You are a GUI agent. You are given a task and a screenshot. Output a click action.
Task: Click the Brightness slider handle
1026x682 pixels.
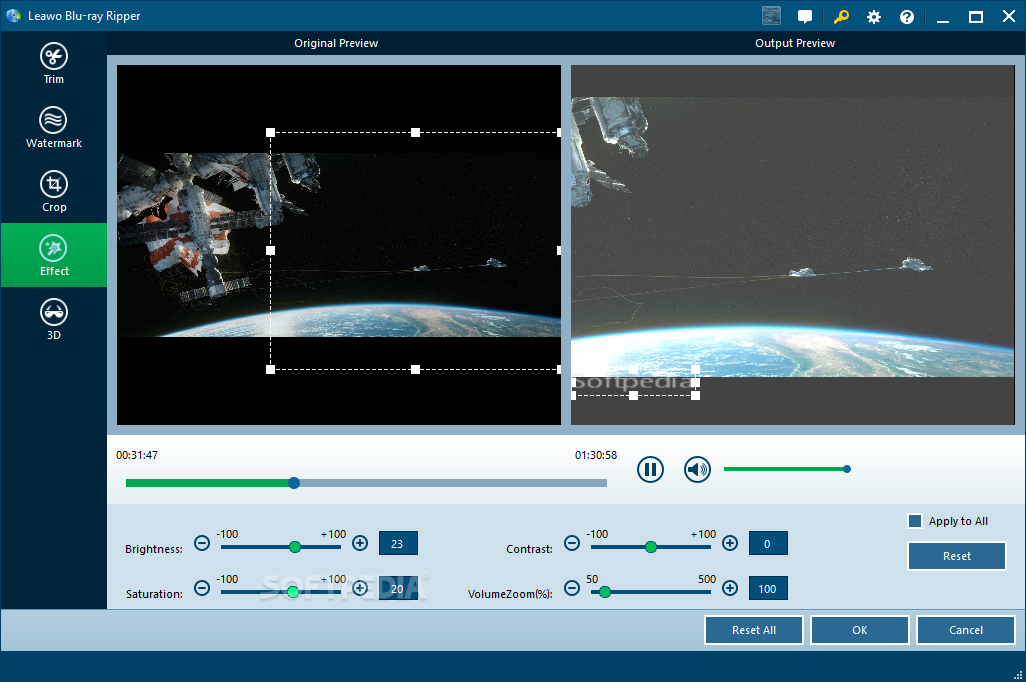click(x=295, y=547)
